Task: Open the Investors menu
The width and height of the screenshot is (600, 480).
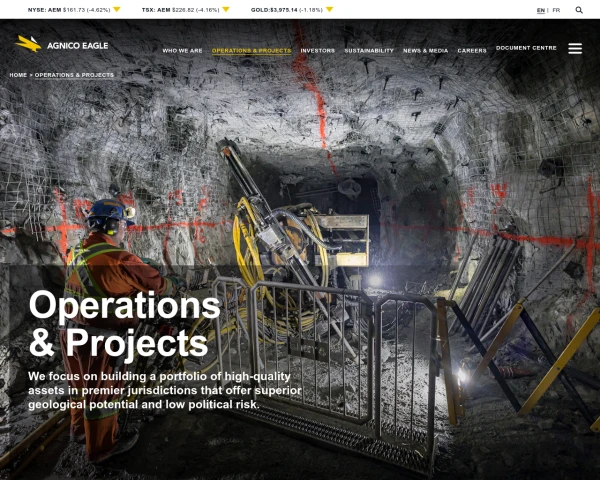Action: coord(318,50)
